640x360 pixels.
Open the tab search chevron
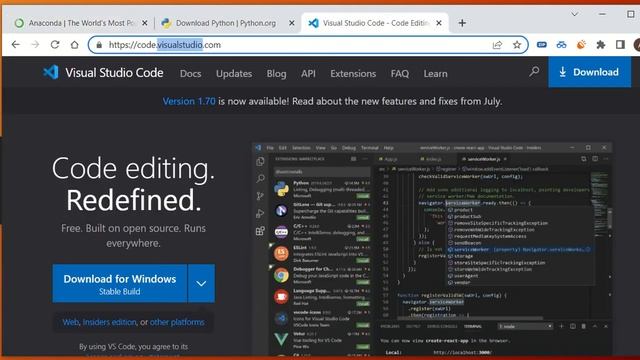point(575,14)
